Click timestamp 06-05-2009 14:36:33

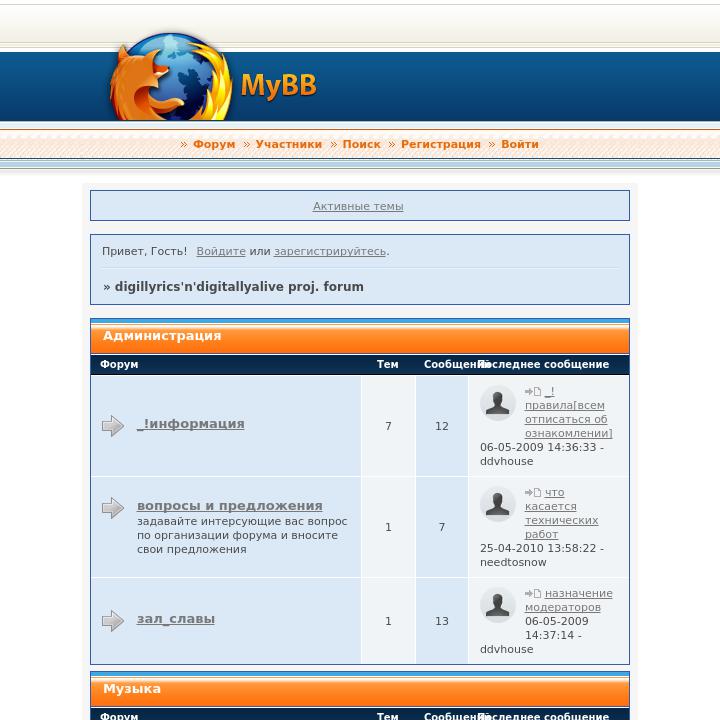tap(538, 447)
